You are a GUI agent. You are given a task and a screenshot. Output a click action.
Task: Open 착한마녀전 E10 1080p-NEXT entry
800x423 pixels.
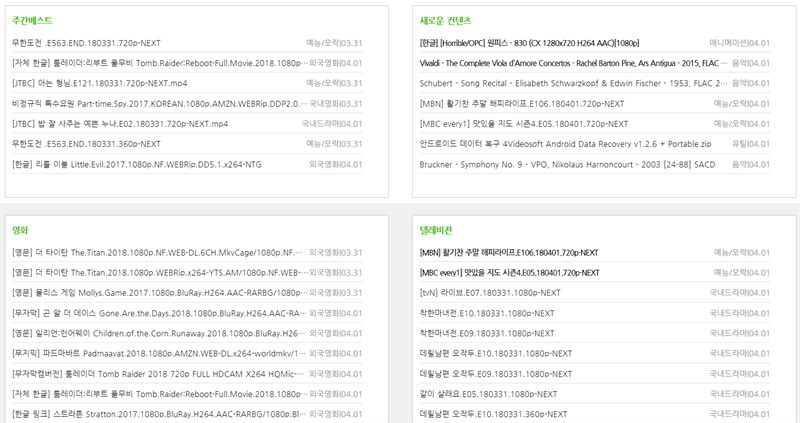click(x=487, y=313)
